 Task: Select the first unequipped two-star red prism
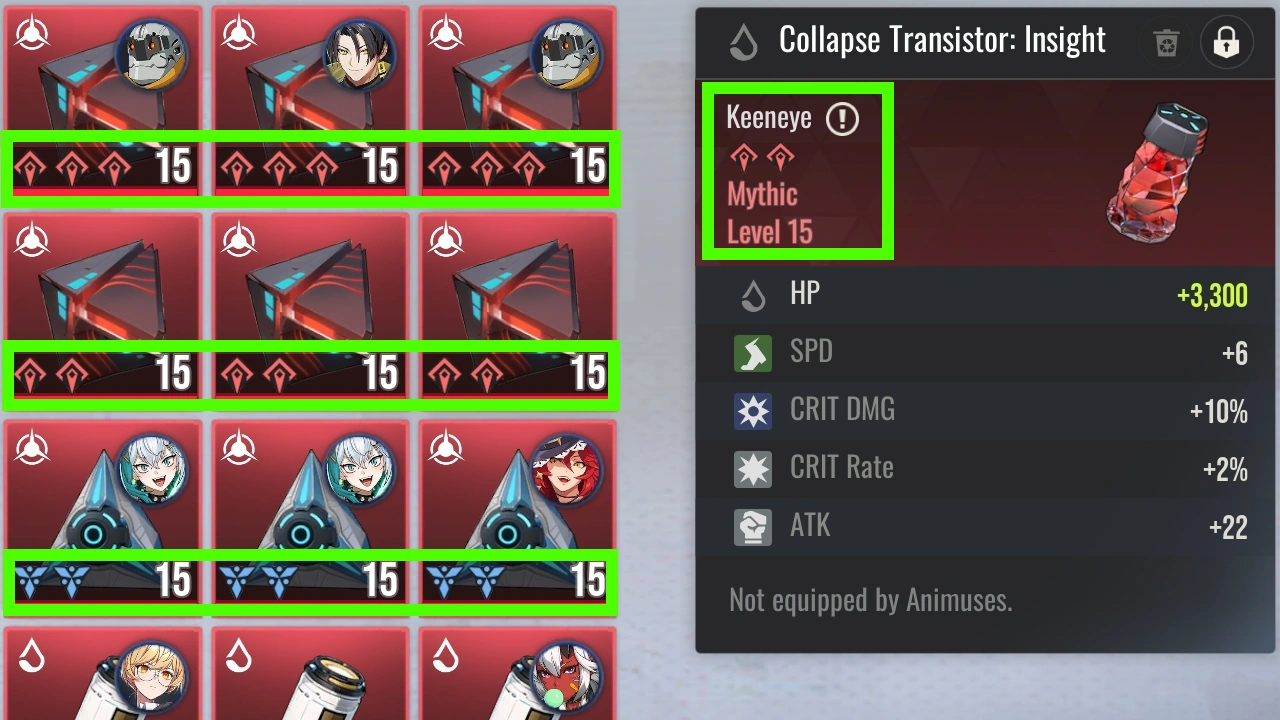103,308
